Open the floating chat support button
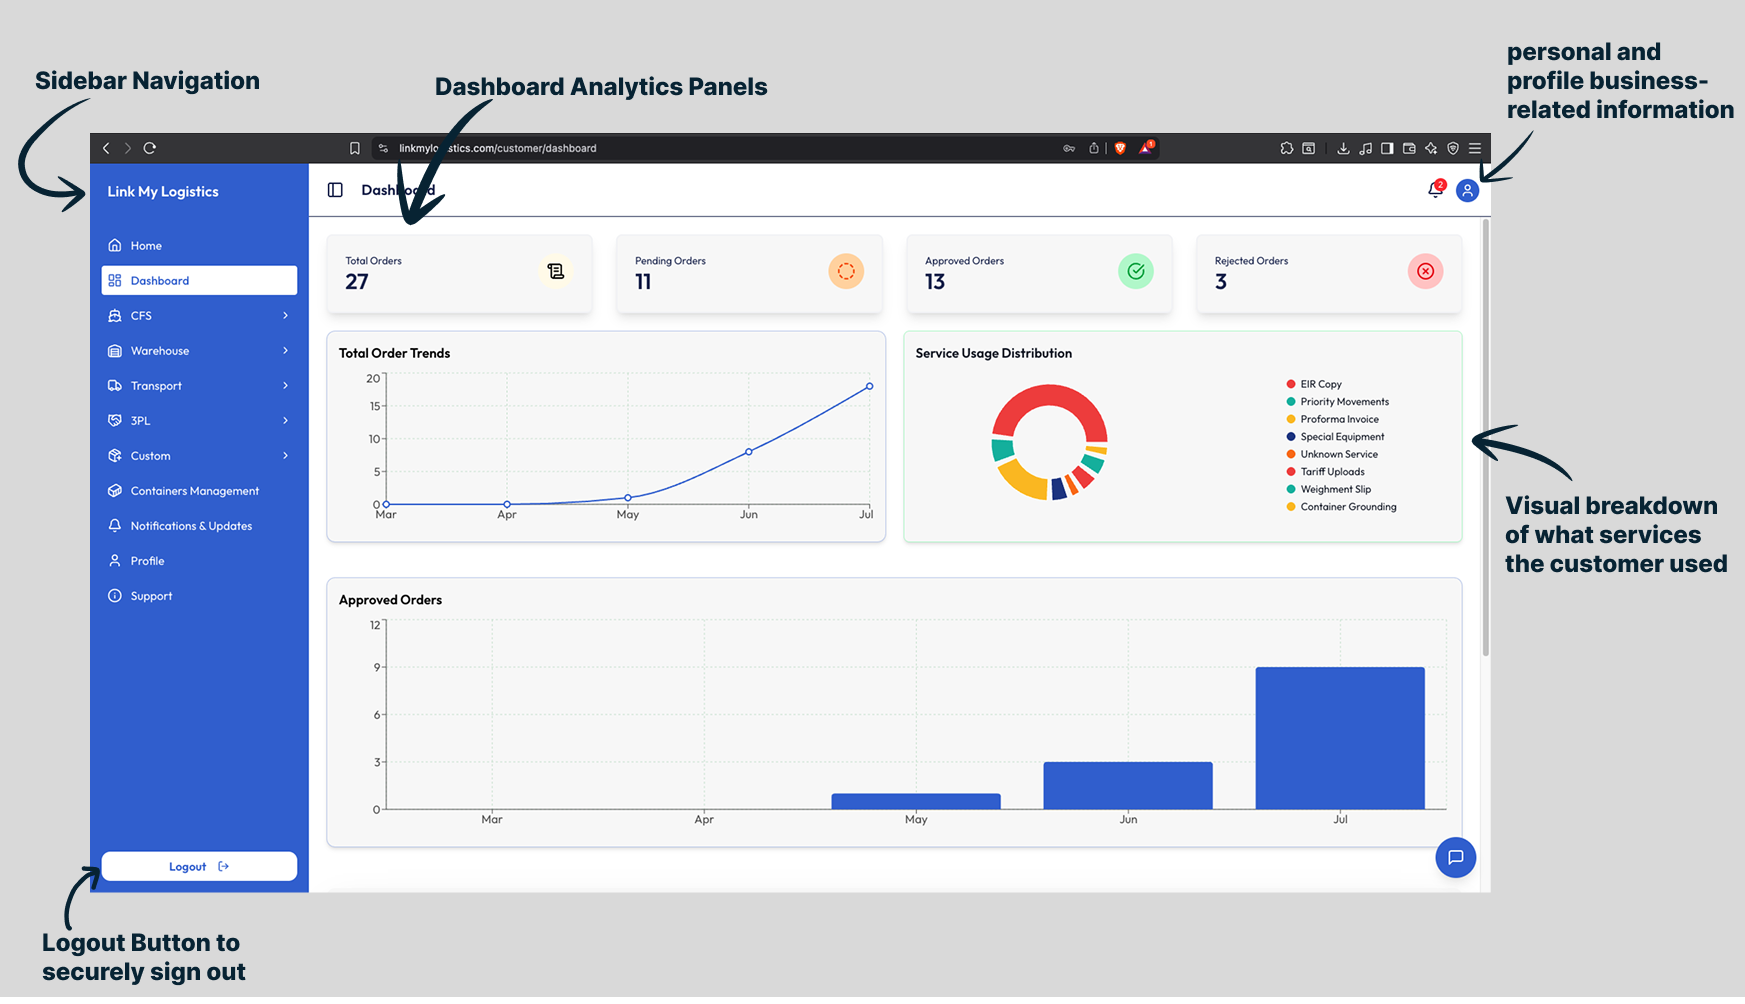Screen dimensions: 1745x1004 point(1455,857)
